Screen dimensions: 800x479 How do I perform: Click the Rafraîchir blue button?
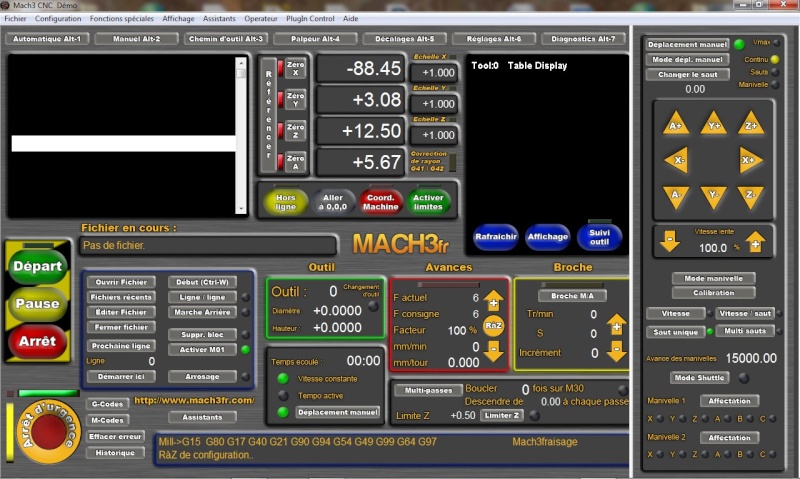496,237
